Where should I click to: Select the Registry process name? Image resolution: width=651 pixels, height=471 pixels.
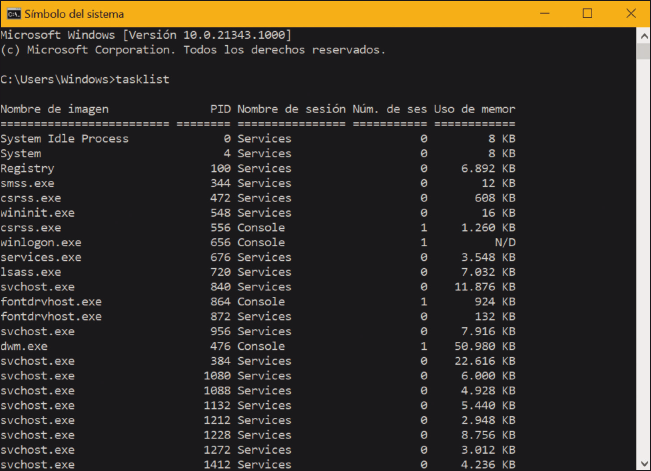point(27,169)
